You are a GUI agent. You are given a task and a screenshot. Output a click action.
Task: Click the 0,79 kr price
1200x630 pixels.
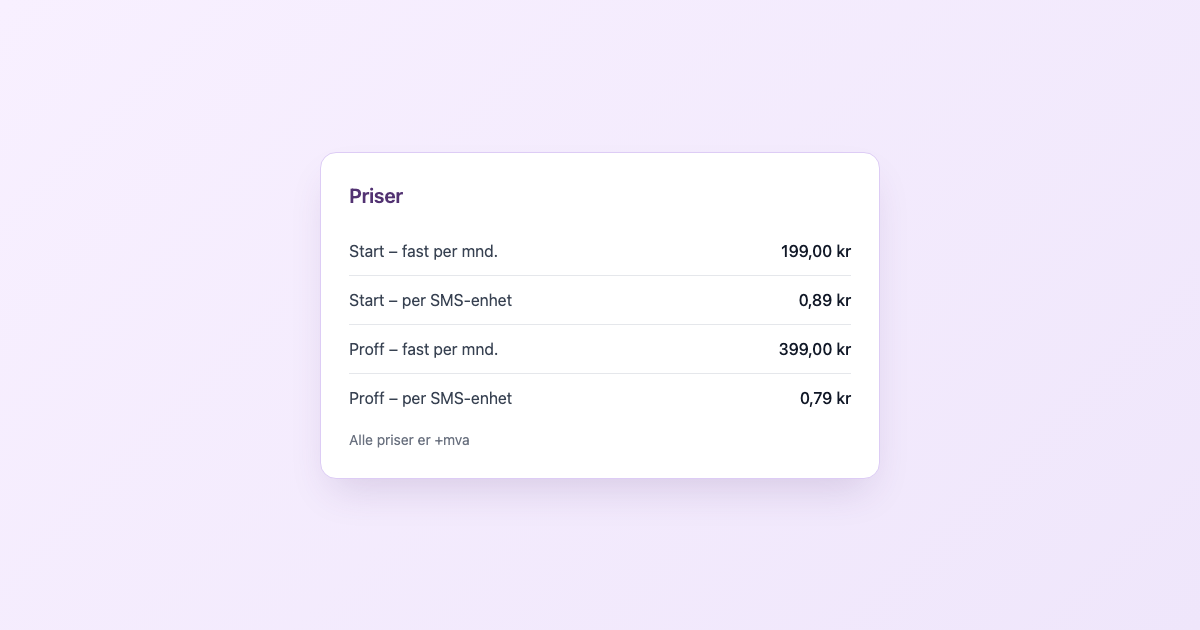point(825,398)
